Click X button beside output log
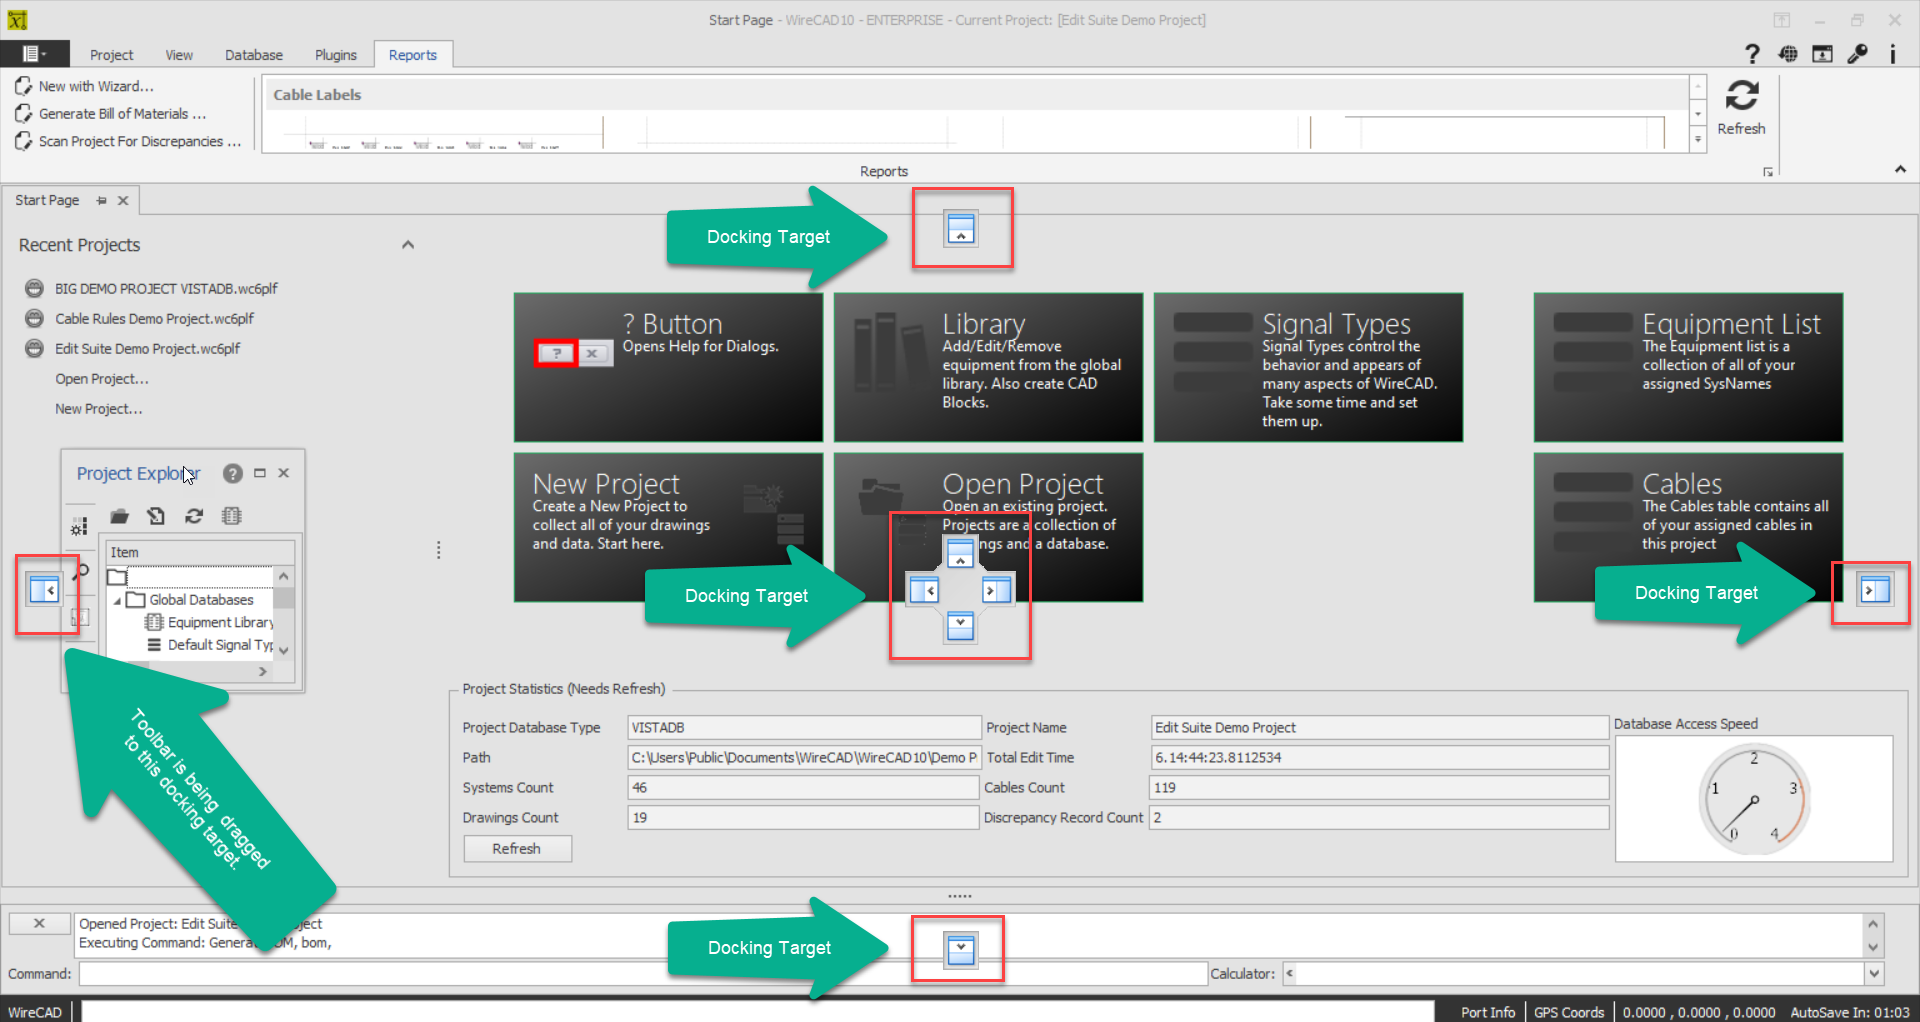Screen dimensions: 1920x1022 click(39, 923)
